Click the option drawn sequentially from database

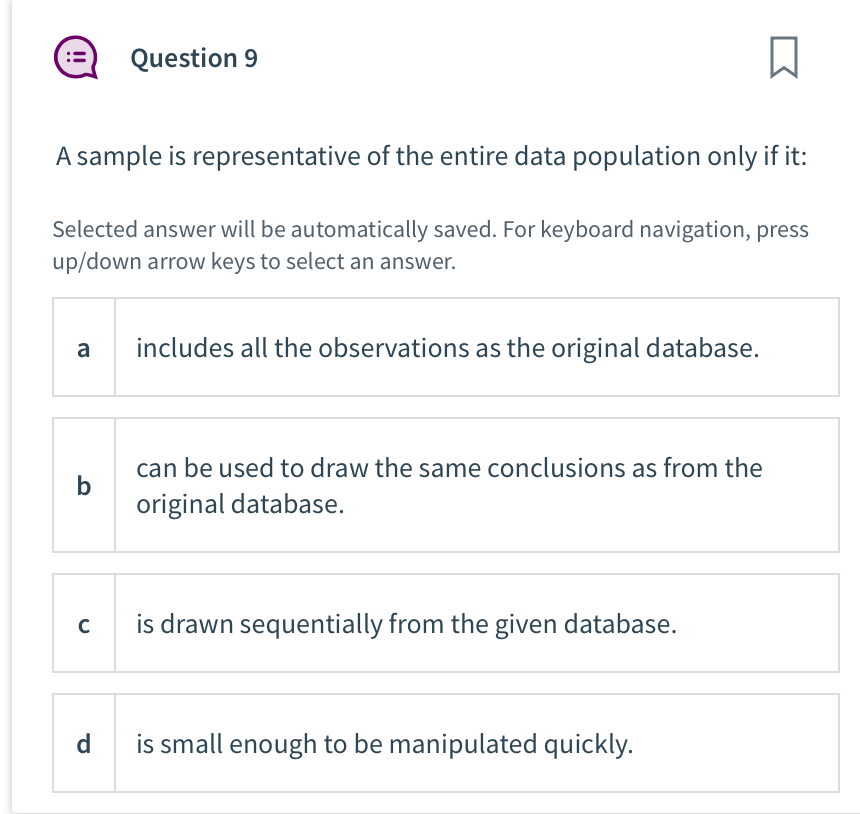(x=406, y=623)
